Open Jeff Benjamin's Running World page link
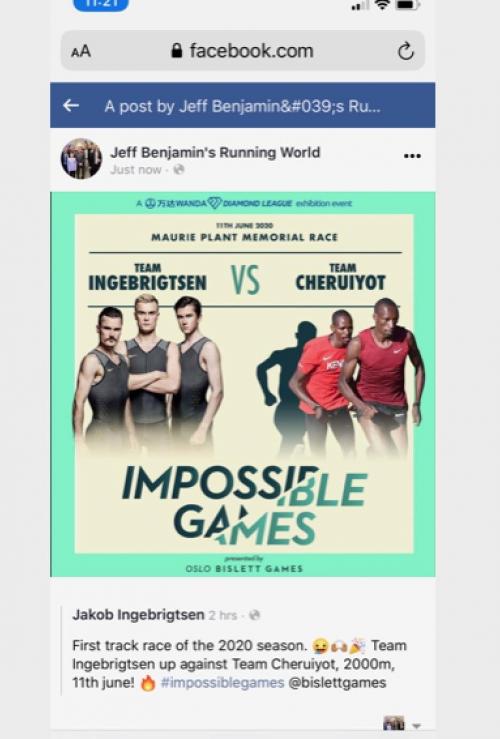This screenshot has width=500, height=739. point(215,152)
